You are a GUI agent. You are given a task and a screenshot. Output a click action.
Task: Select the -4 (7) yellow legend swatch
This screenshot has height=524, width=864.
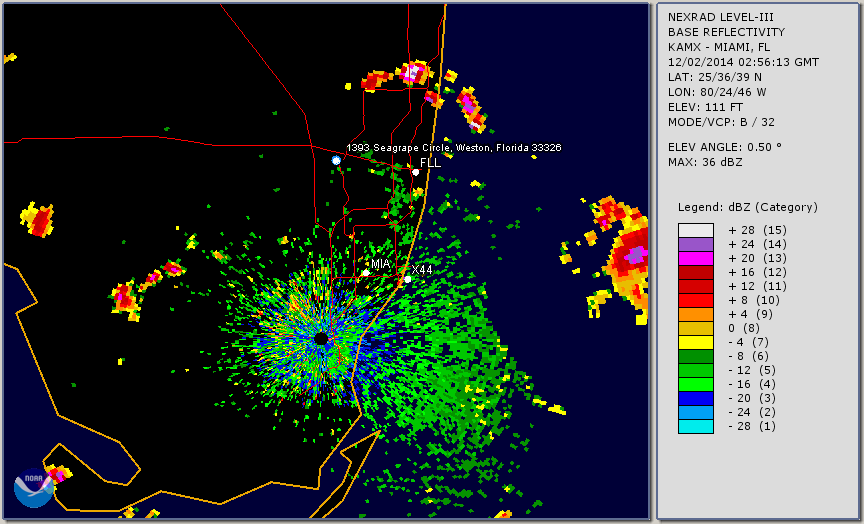696,343
